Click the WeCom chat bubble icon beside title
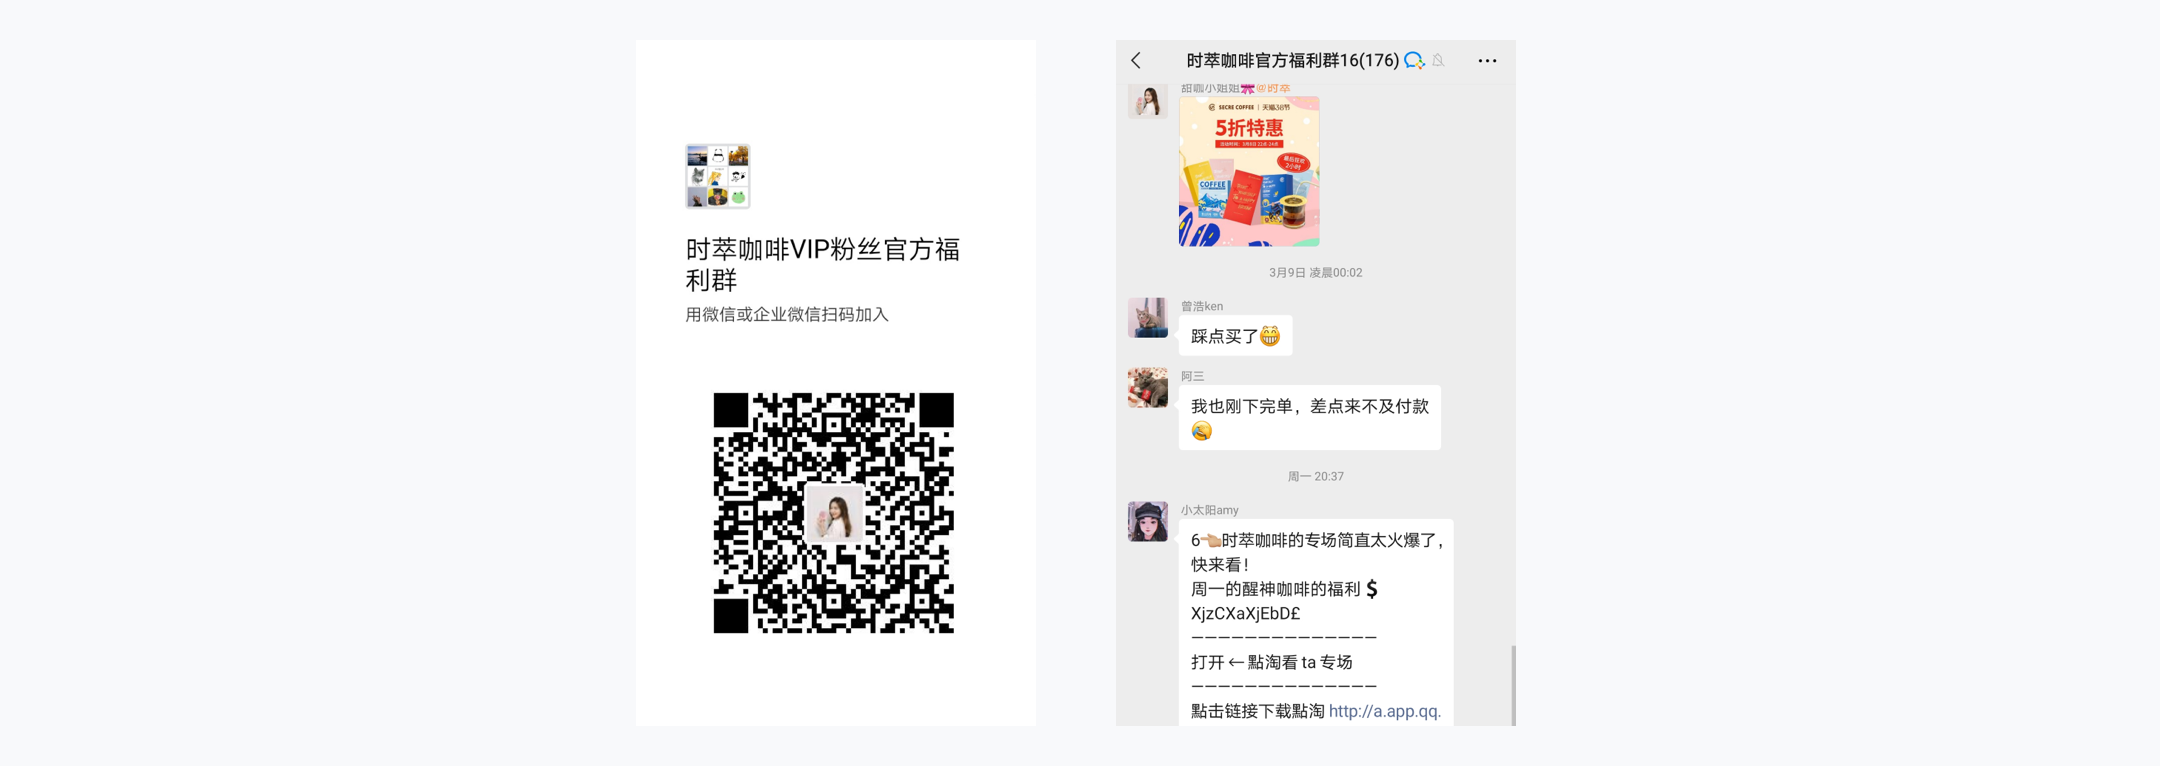 tap(1414, 61)
